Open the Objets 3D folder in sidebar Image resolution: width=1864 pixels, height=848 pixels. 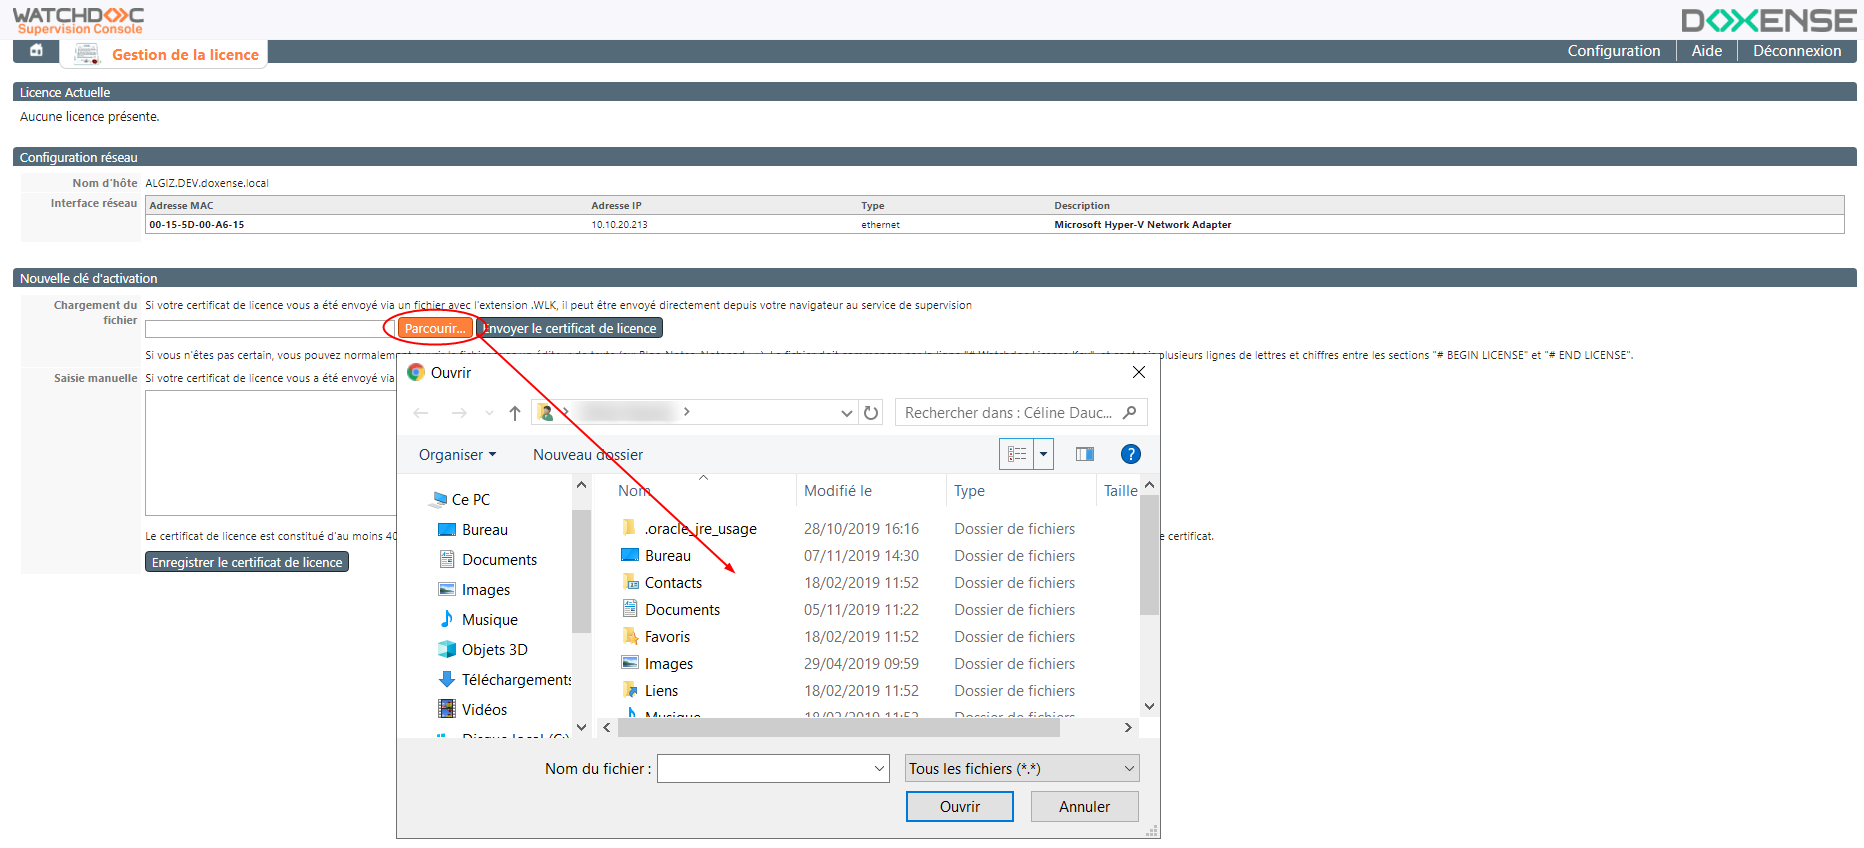click(494, 650)
